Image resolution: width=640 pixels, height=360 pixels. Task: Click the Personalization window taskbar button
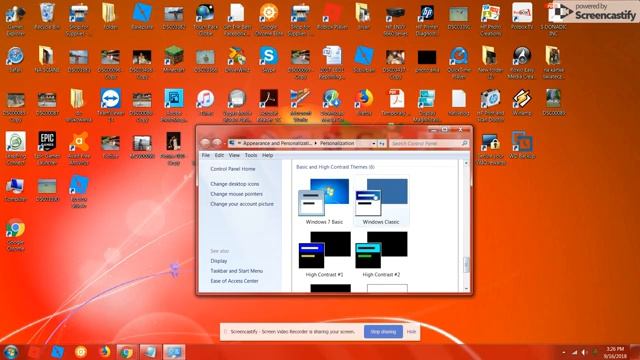coord(174,352)
